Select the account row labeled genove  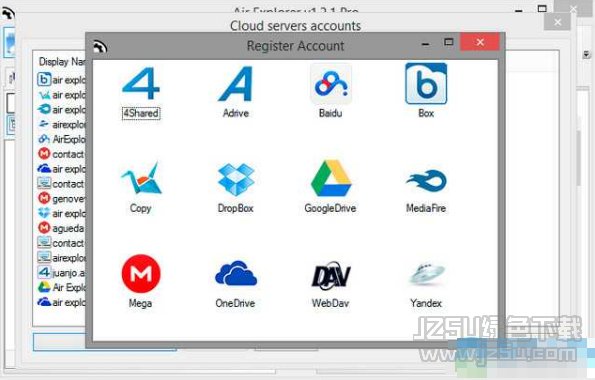61,199
